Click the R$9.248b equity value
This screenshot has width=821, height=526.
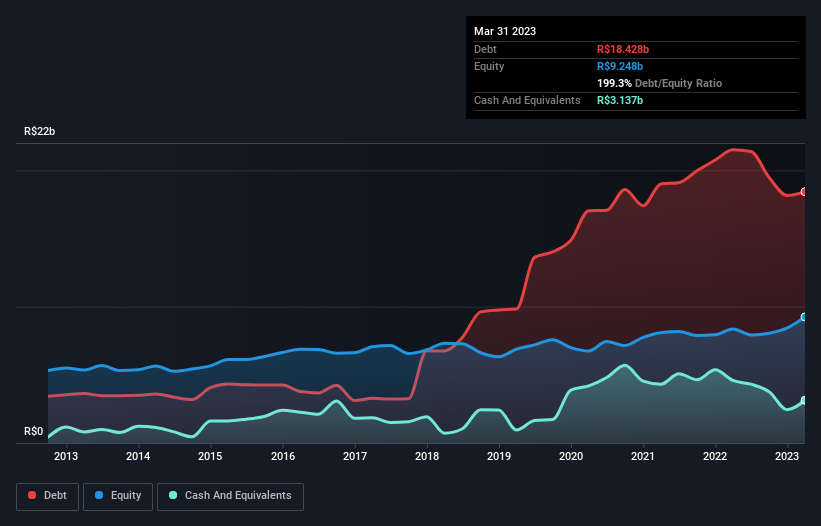(619, 66)
